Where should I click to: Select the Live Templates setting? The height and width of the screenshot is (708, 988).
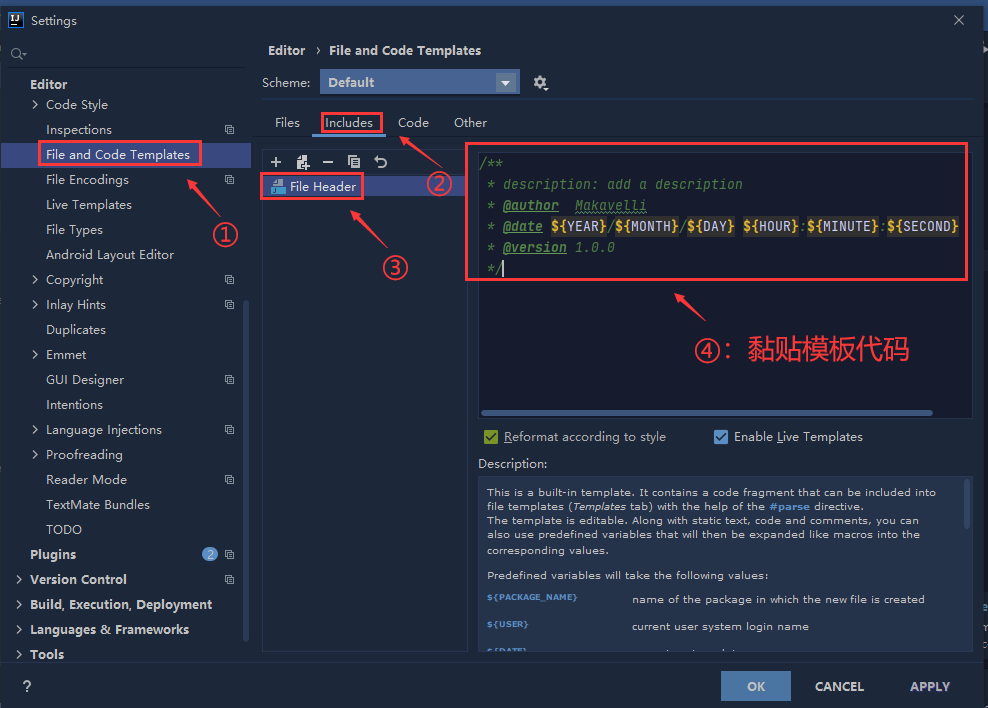(x=89, y=205)
